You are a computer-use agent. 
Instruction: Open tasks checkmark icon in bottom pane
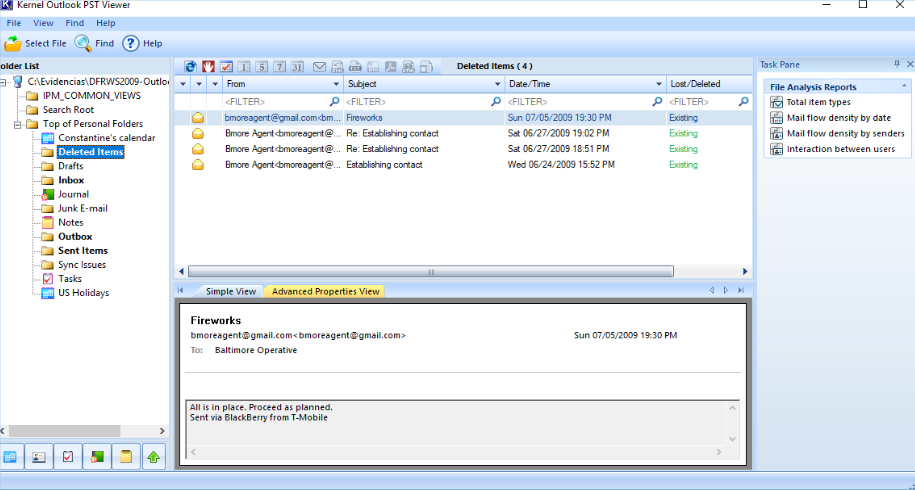pos(69,457)
